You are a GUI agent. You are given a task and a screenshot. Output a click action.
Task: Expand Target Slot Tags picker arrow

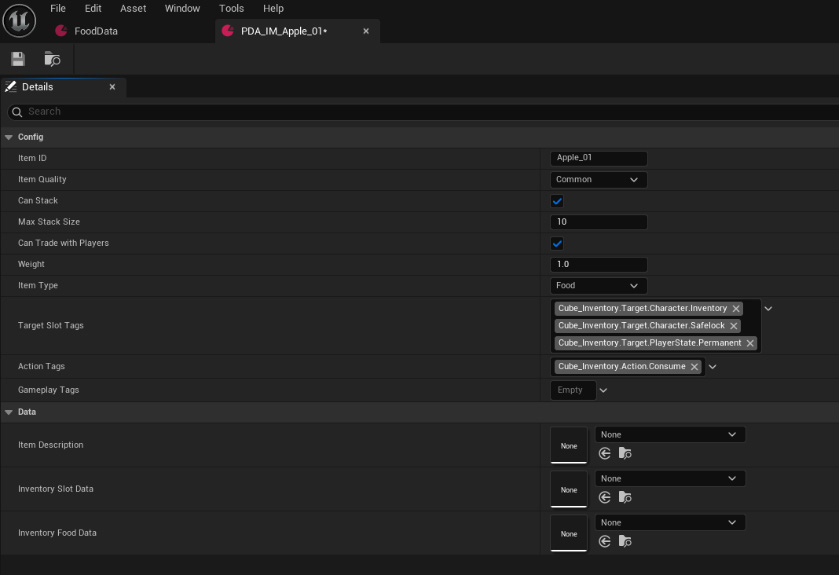tap(768, 309)
